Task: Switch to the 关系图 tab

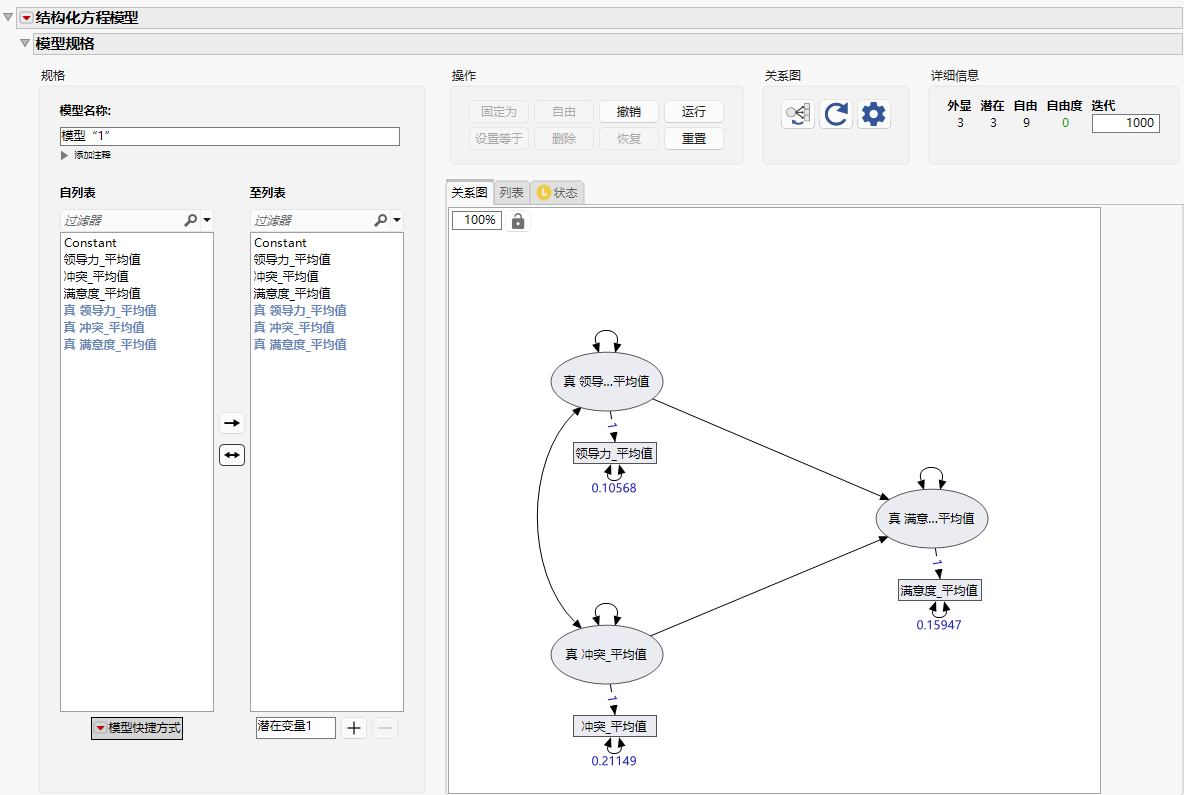Action: [470, 193]
